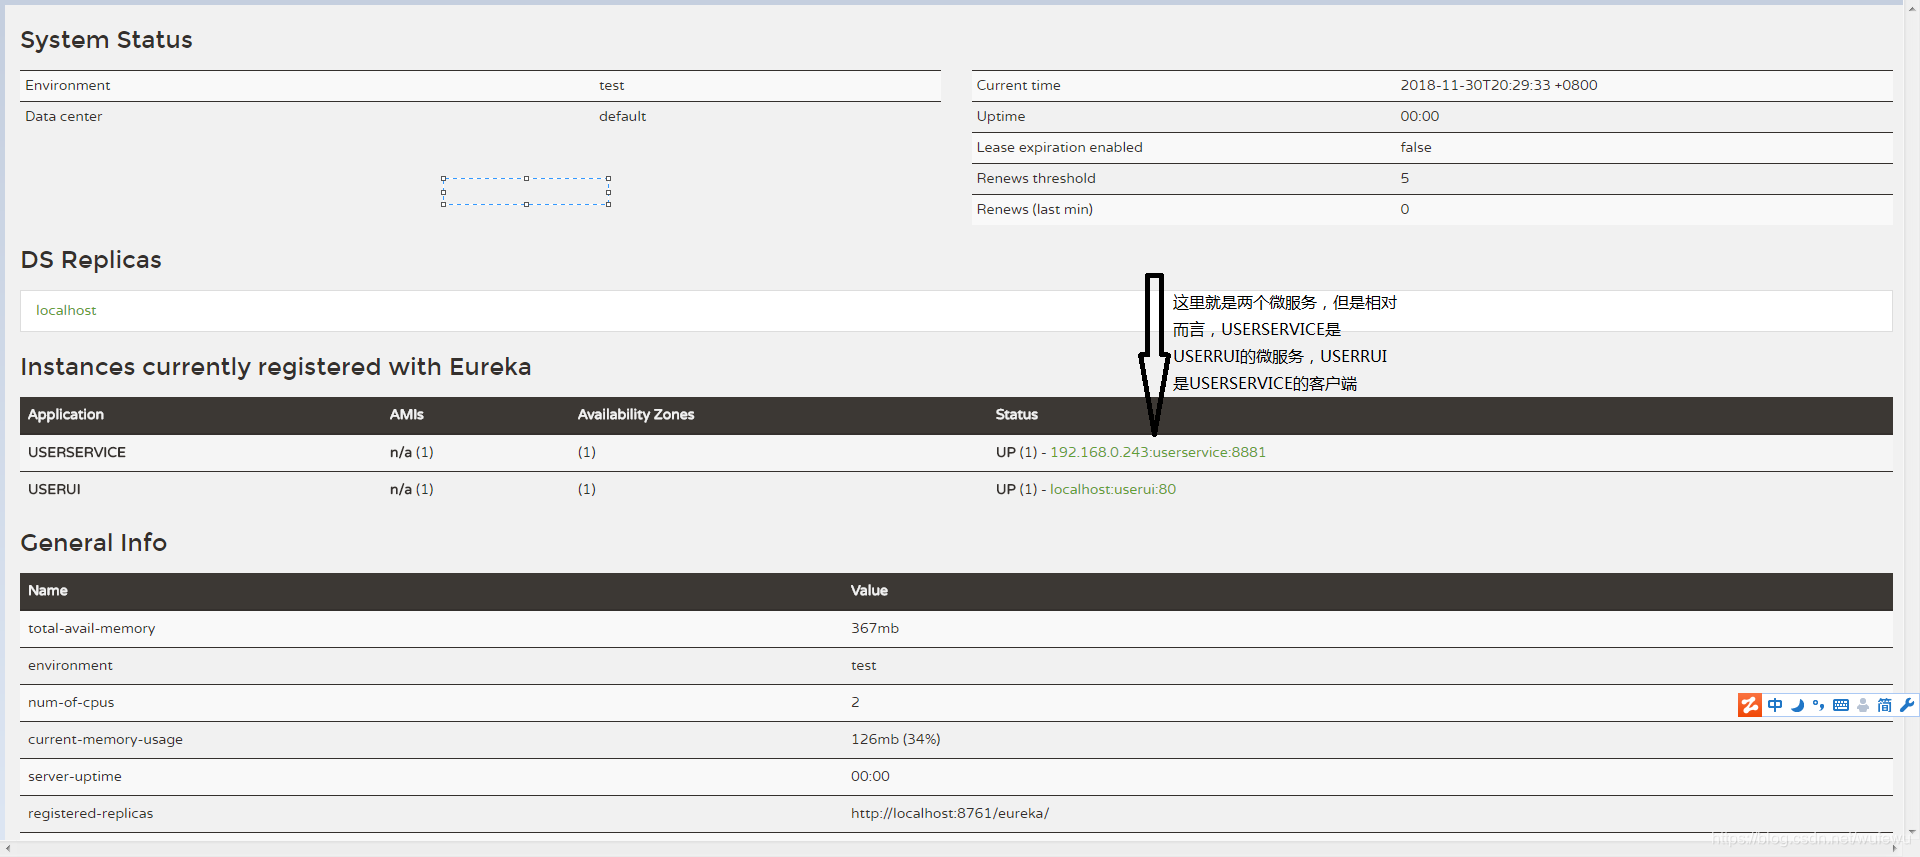Screen dimensions: 1920x857
Task: Click the General Info Value column header
Action: (x=869, y=590)
